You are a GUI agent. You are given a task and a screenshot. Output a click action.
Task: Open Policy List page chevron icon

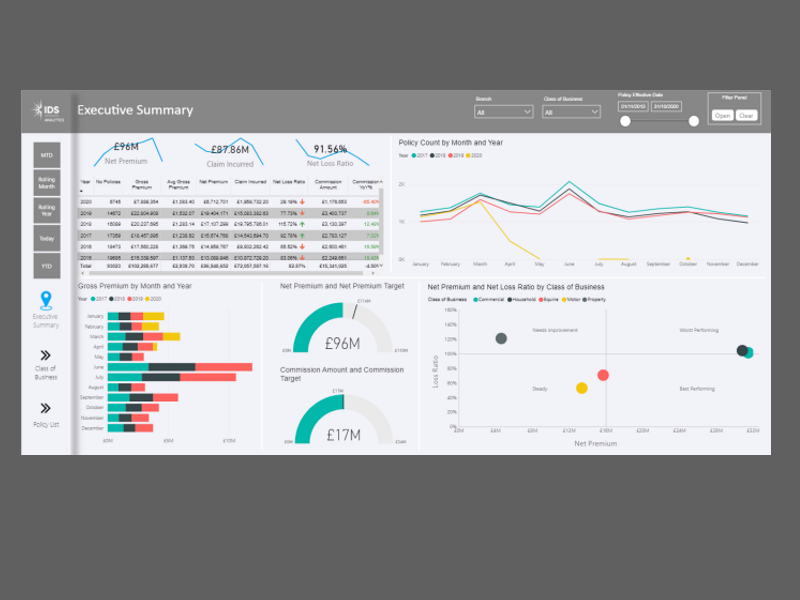coord(46,408)
